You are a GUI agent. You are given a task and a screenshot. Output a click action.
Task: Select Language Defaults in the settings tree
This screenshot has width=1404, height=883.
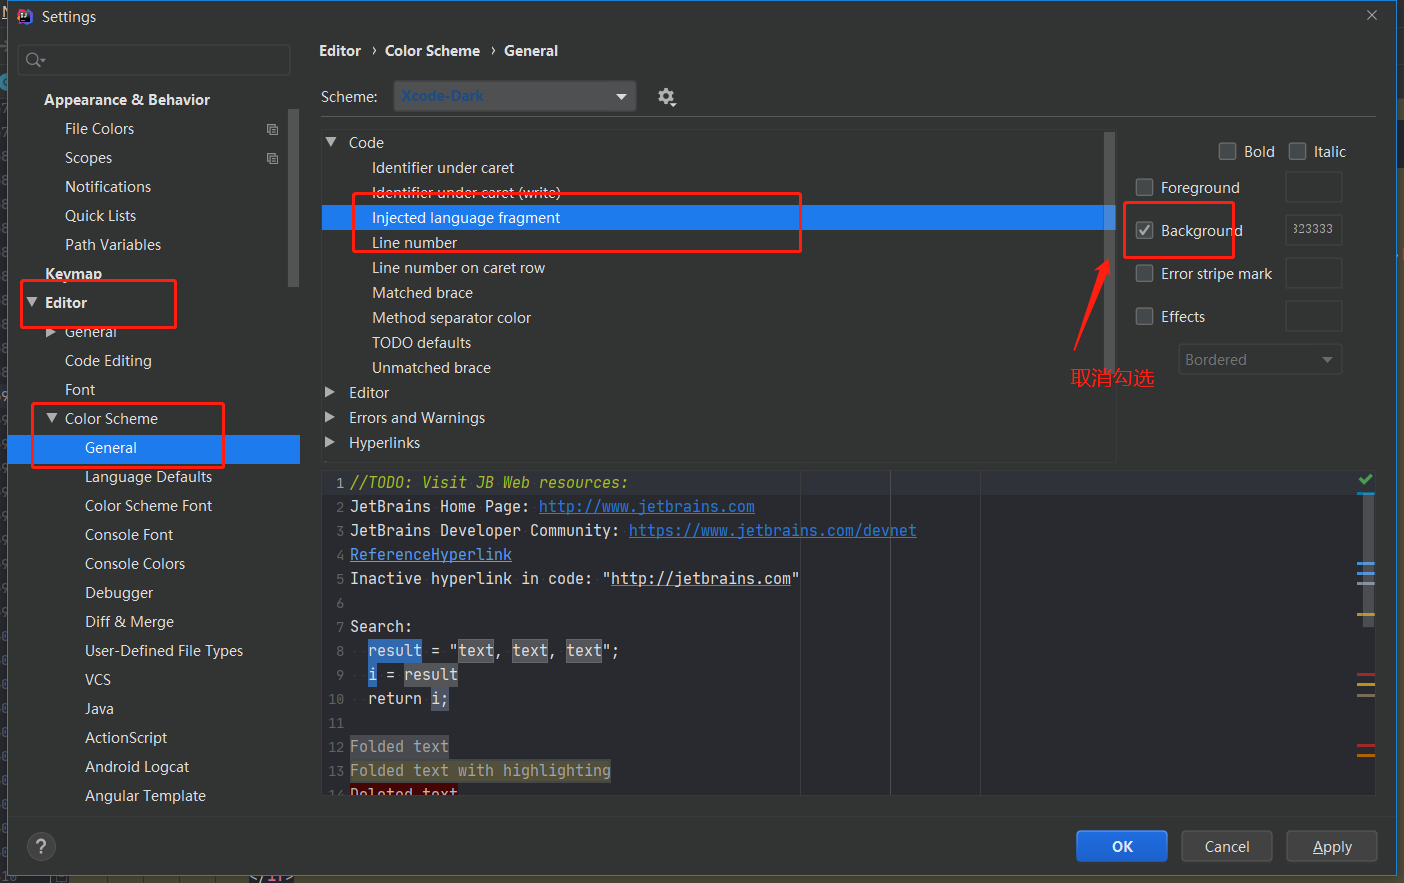[148, 477]
